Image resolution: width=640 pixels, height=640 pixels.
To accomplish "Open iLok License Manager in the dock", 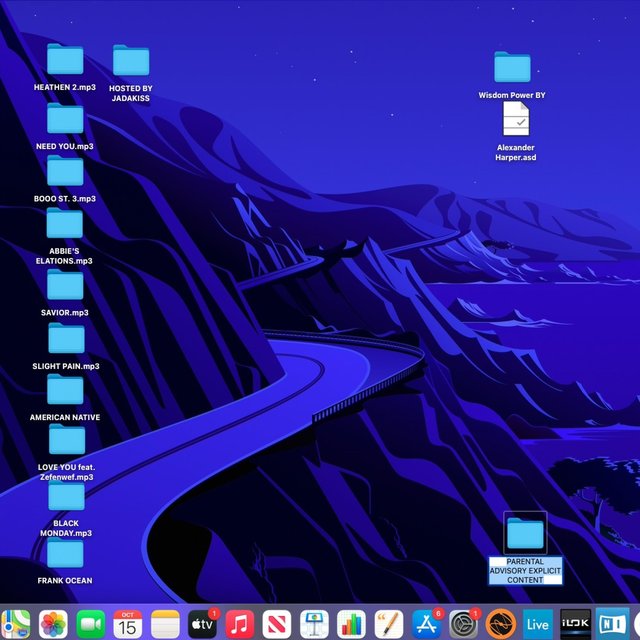I will pyautogui.click(x=575, y=624).
